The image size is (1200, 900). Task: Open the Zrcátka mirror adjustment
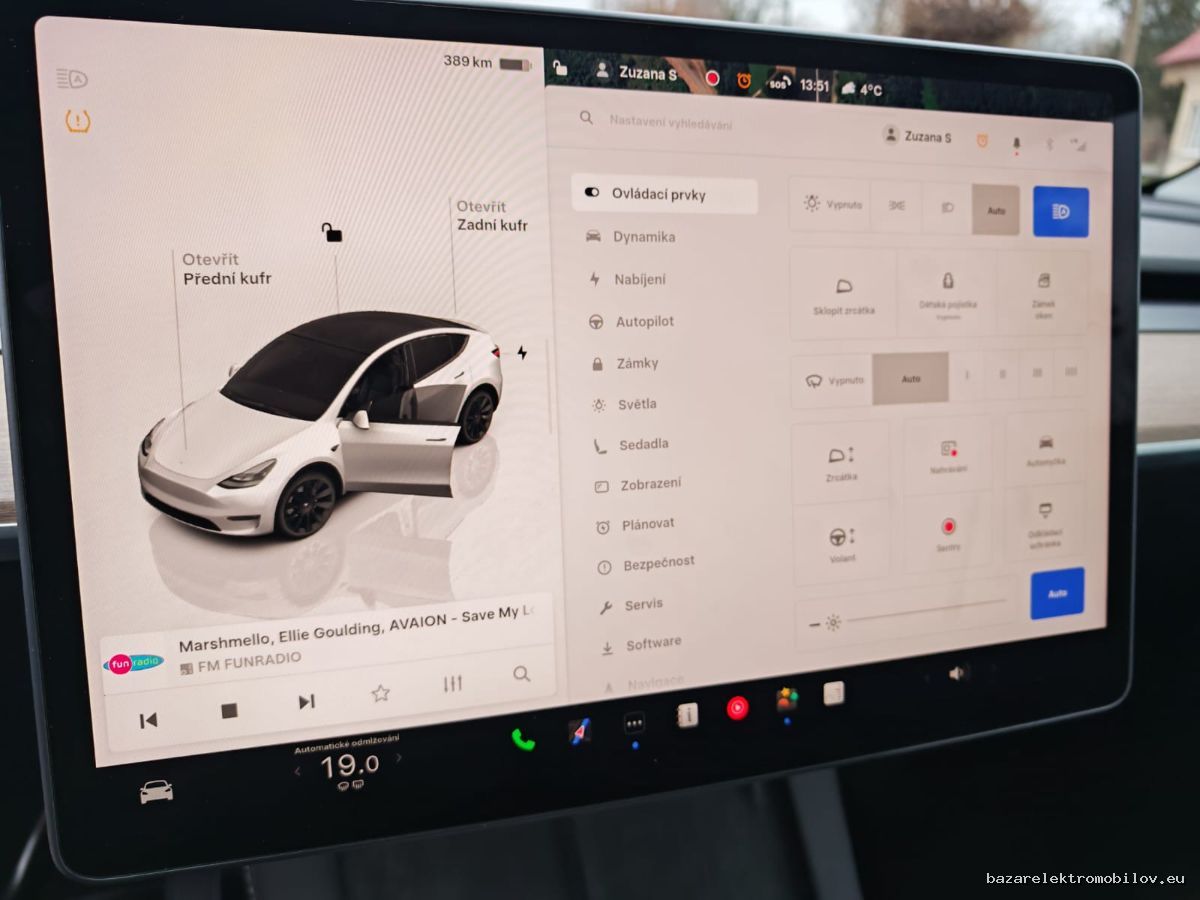[x=841, y=461]
